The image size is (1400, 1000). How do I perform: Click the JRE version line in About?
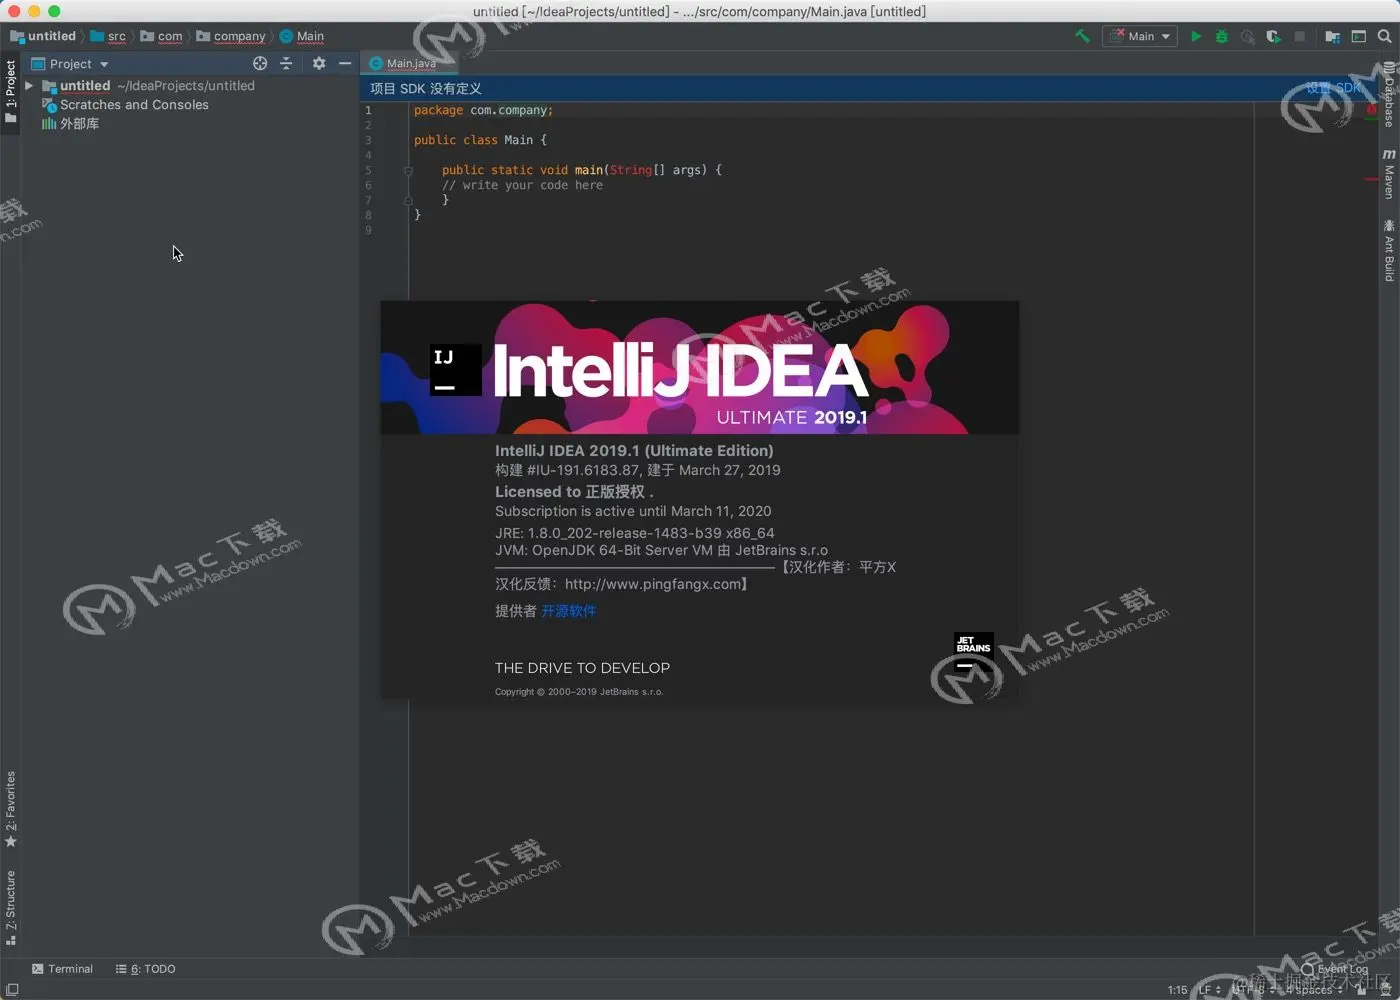pos(634,533)
